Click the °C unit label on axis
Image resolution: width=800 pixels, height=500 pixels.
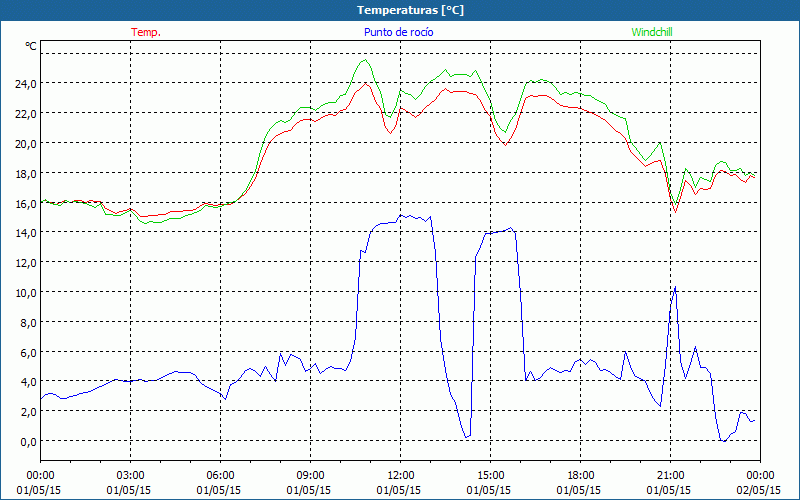tap(31, 46)
